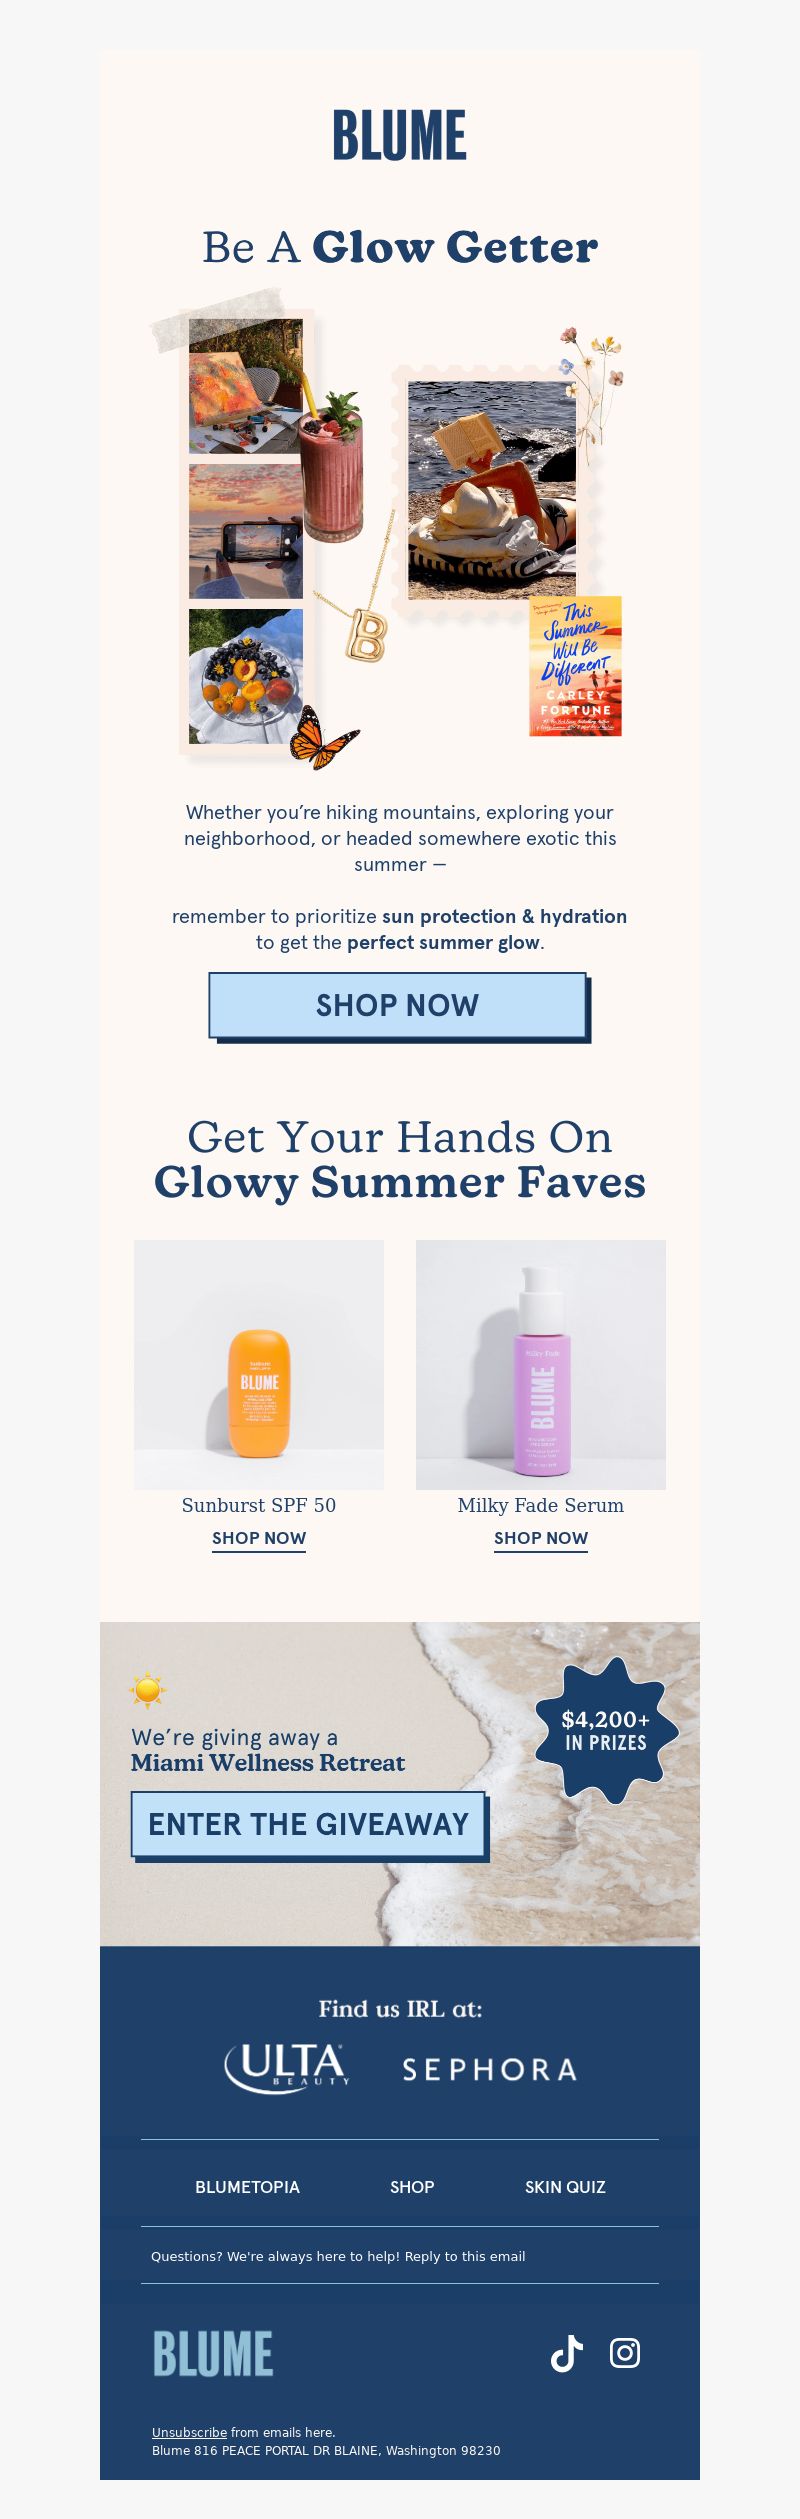Select the Milky Fade Serum product image
The image size is (800, 2519).
(x=541, y=1365)
